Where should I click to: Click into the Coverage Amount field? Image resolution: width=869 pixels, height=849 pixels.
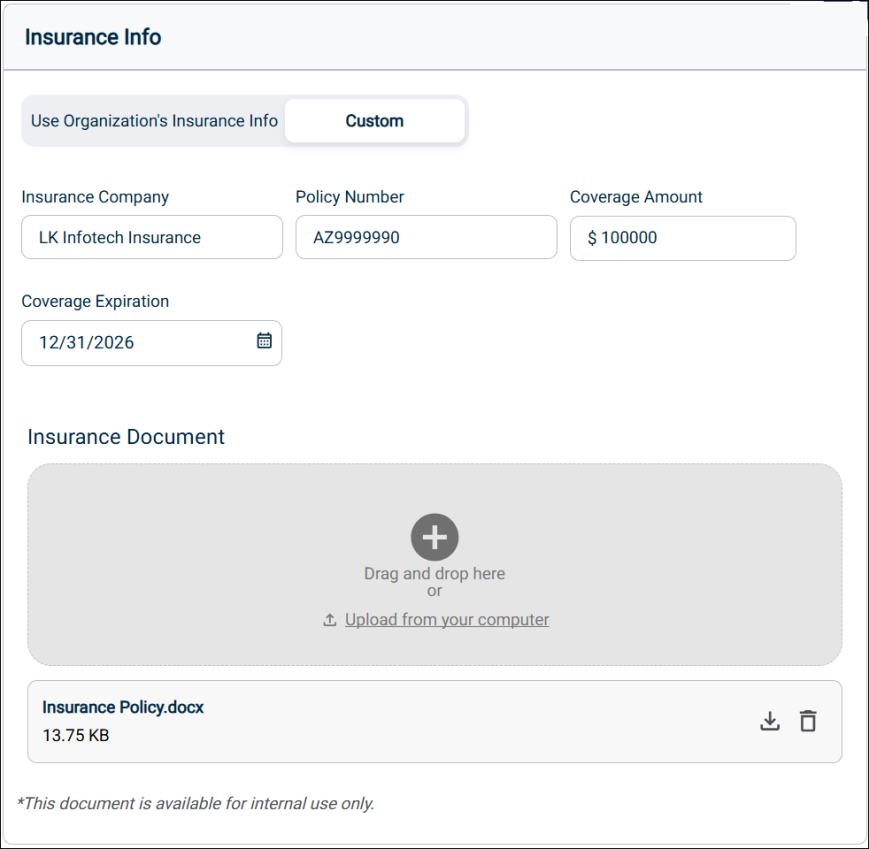coord(683,238)
